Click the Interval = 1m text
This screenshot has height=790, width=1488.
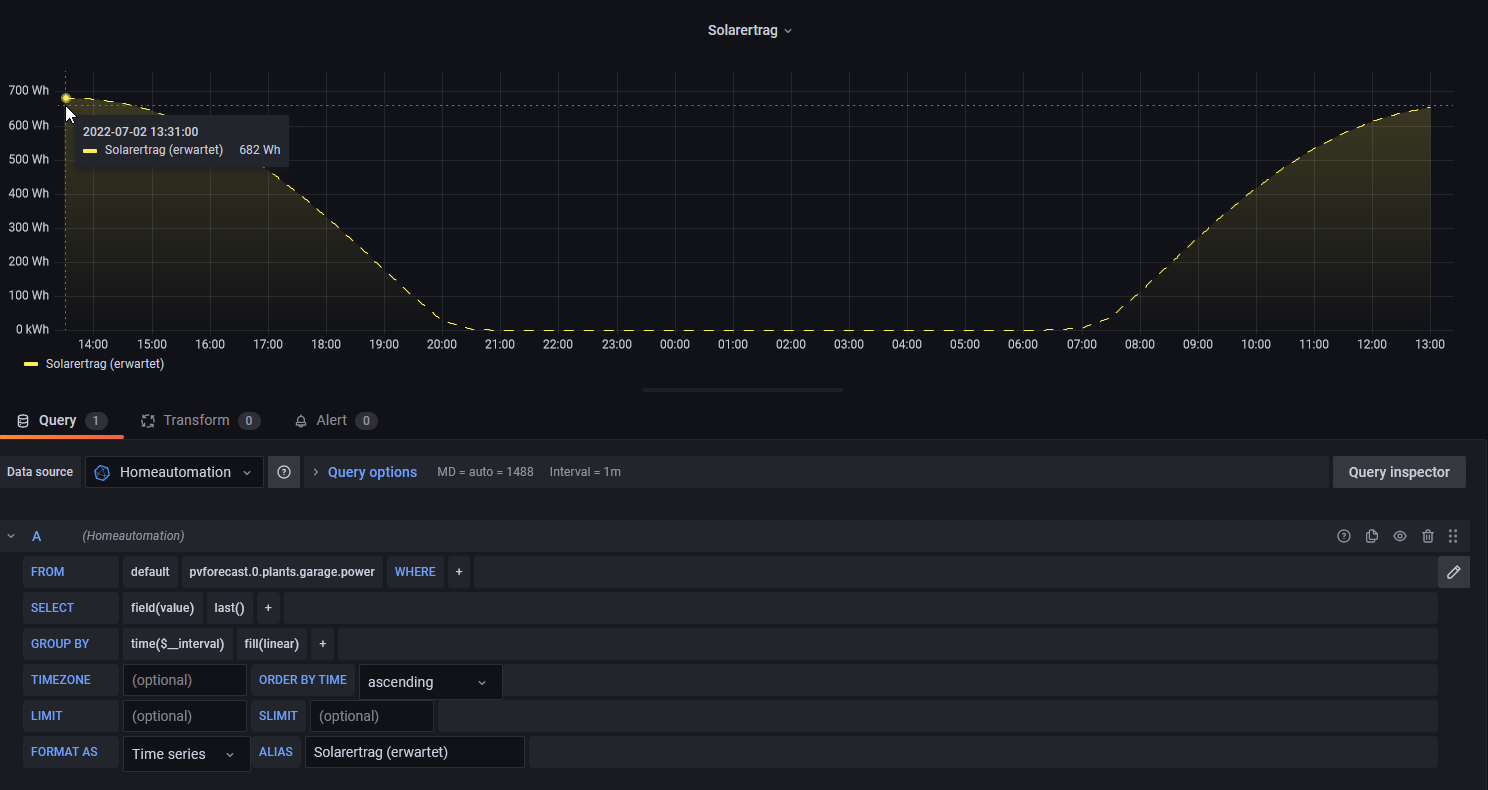(585, 472)
